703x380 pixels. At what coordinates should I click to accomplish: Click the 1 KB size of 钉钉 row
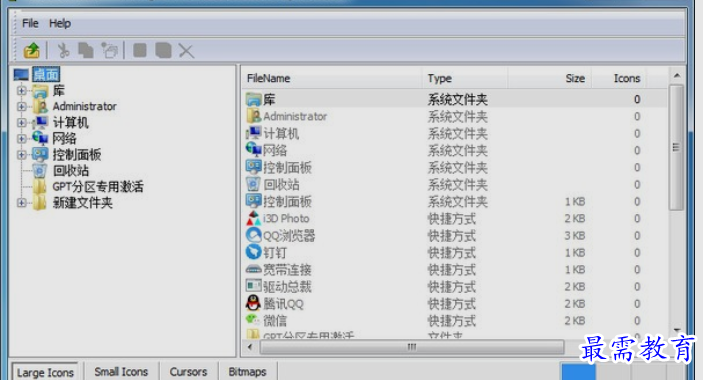(575, 253)
